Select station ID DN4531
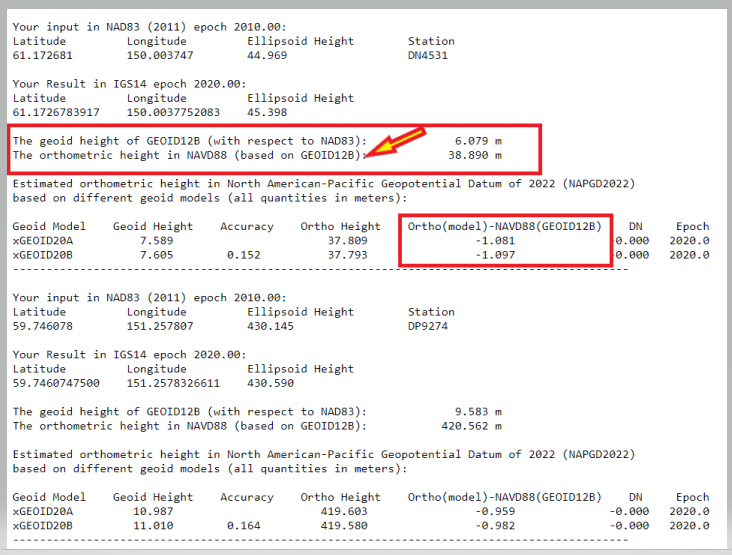 (x=428, y=56)
